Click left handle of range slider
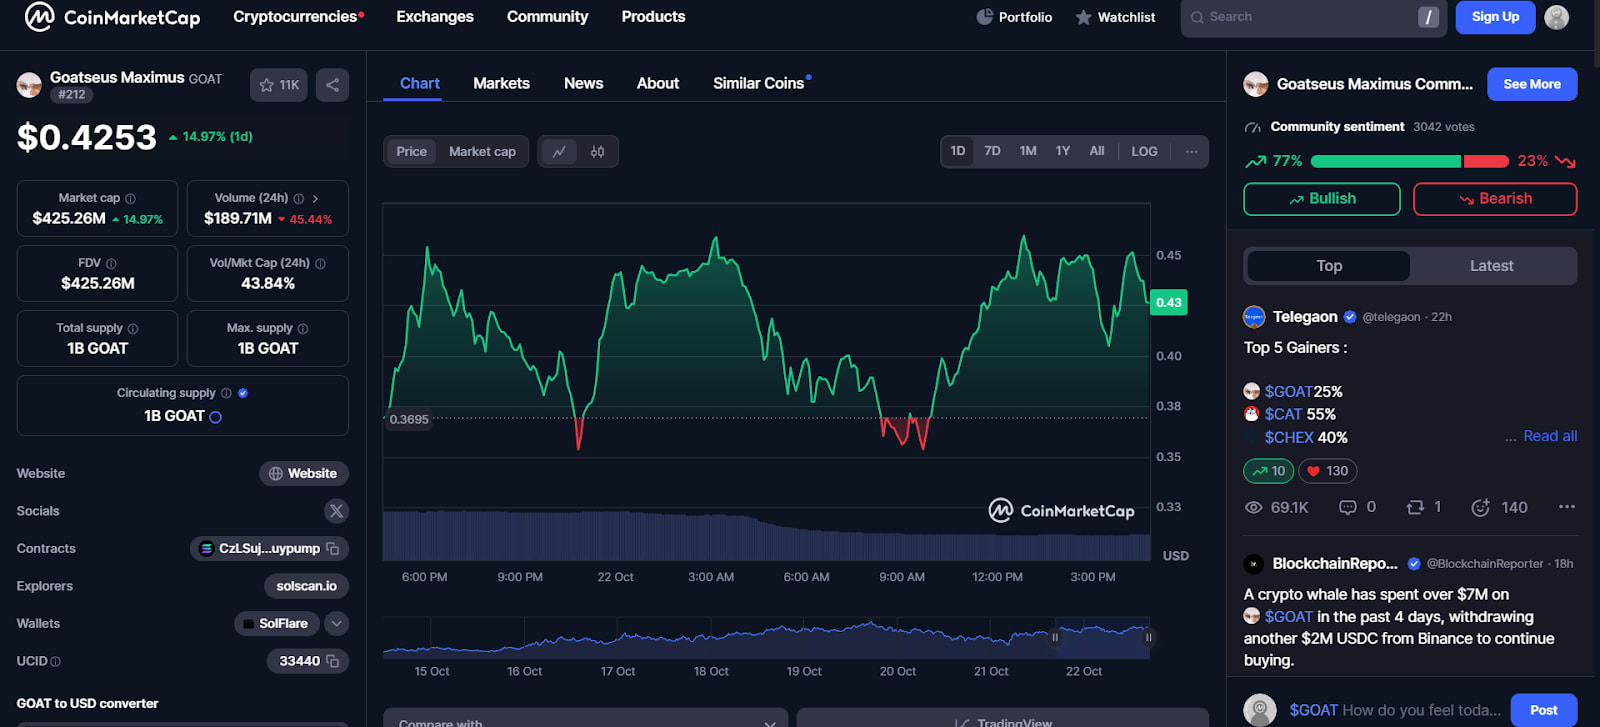This screenshot has height=727, width=1600. point(1054,637)
